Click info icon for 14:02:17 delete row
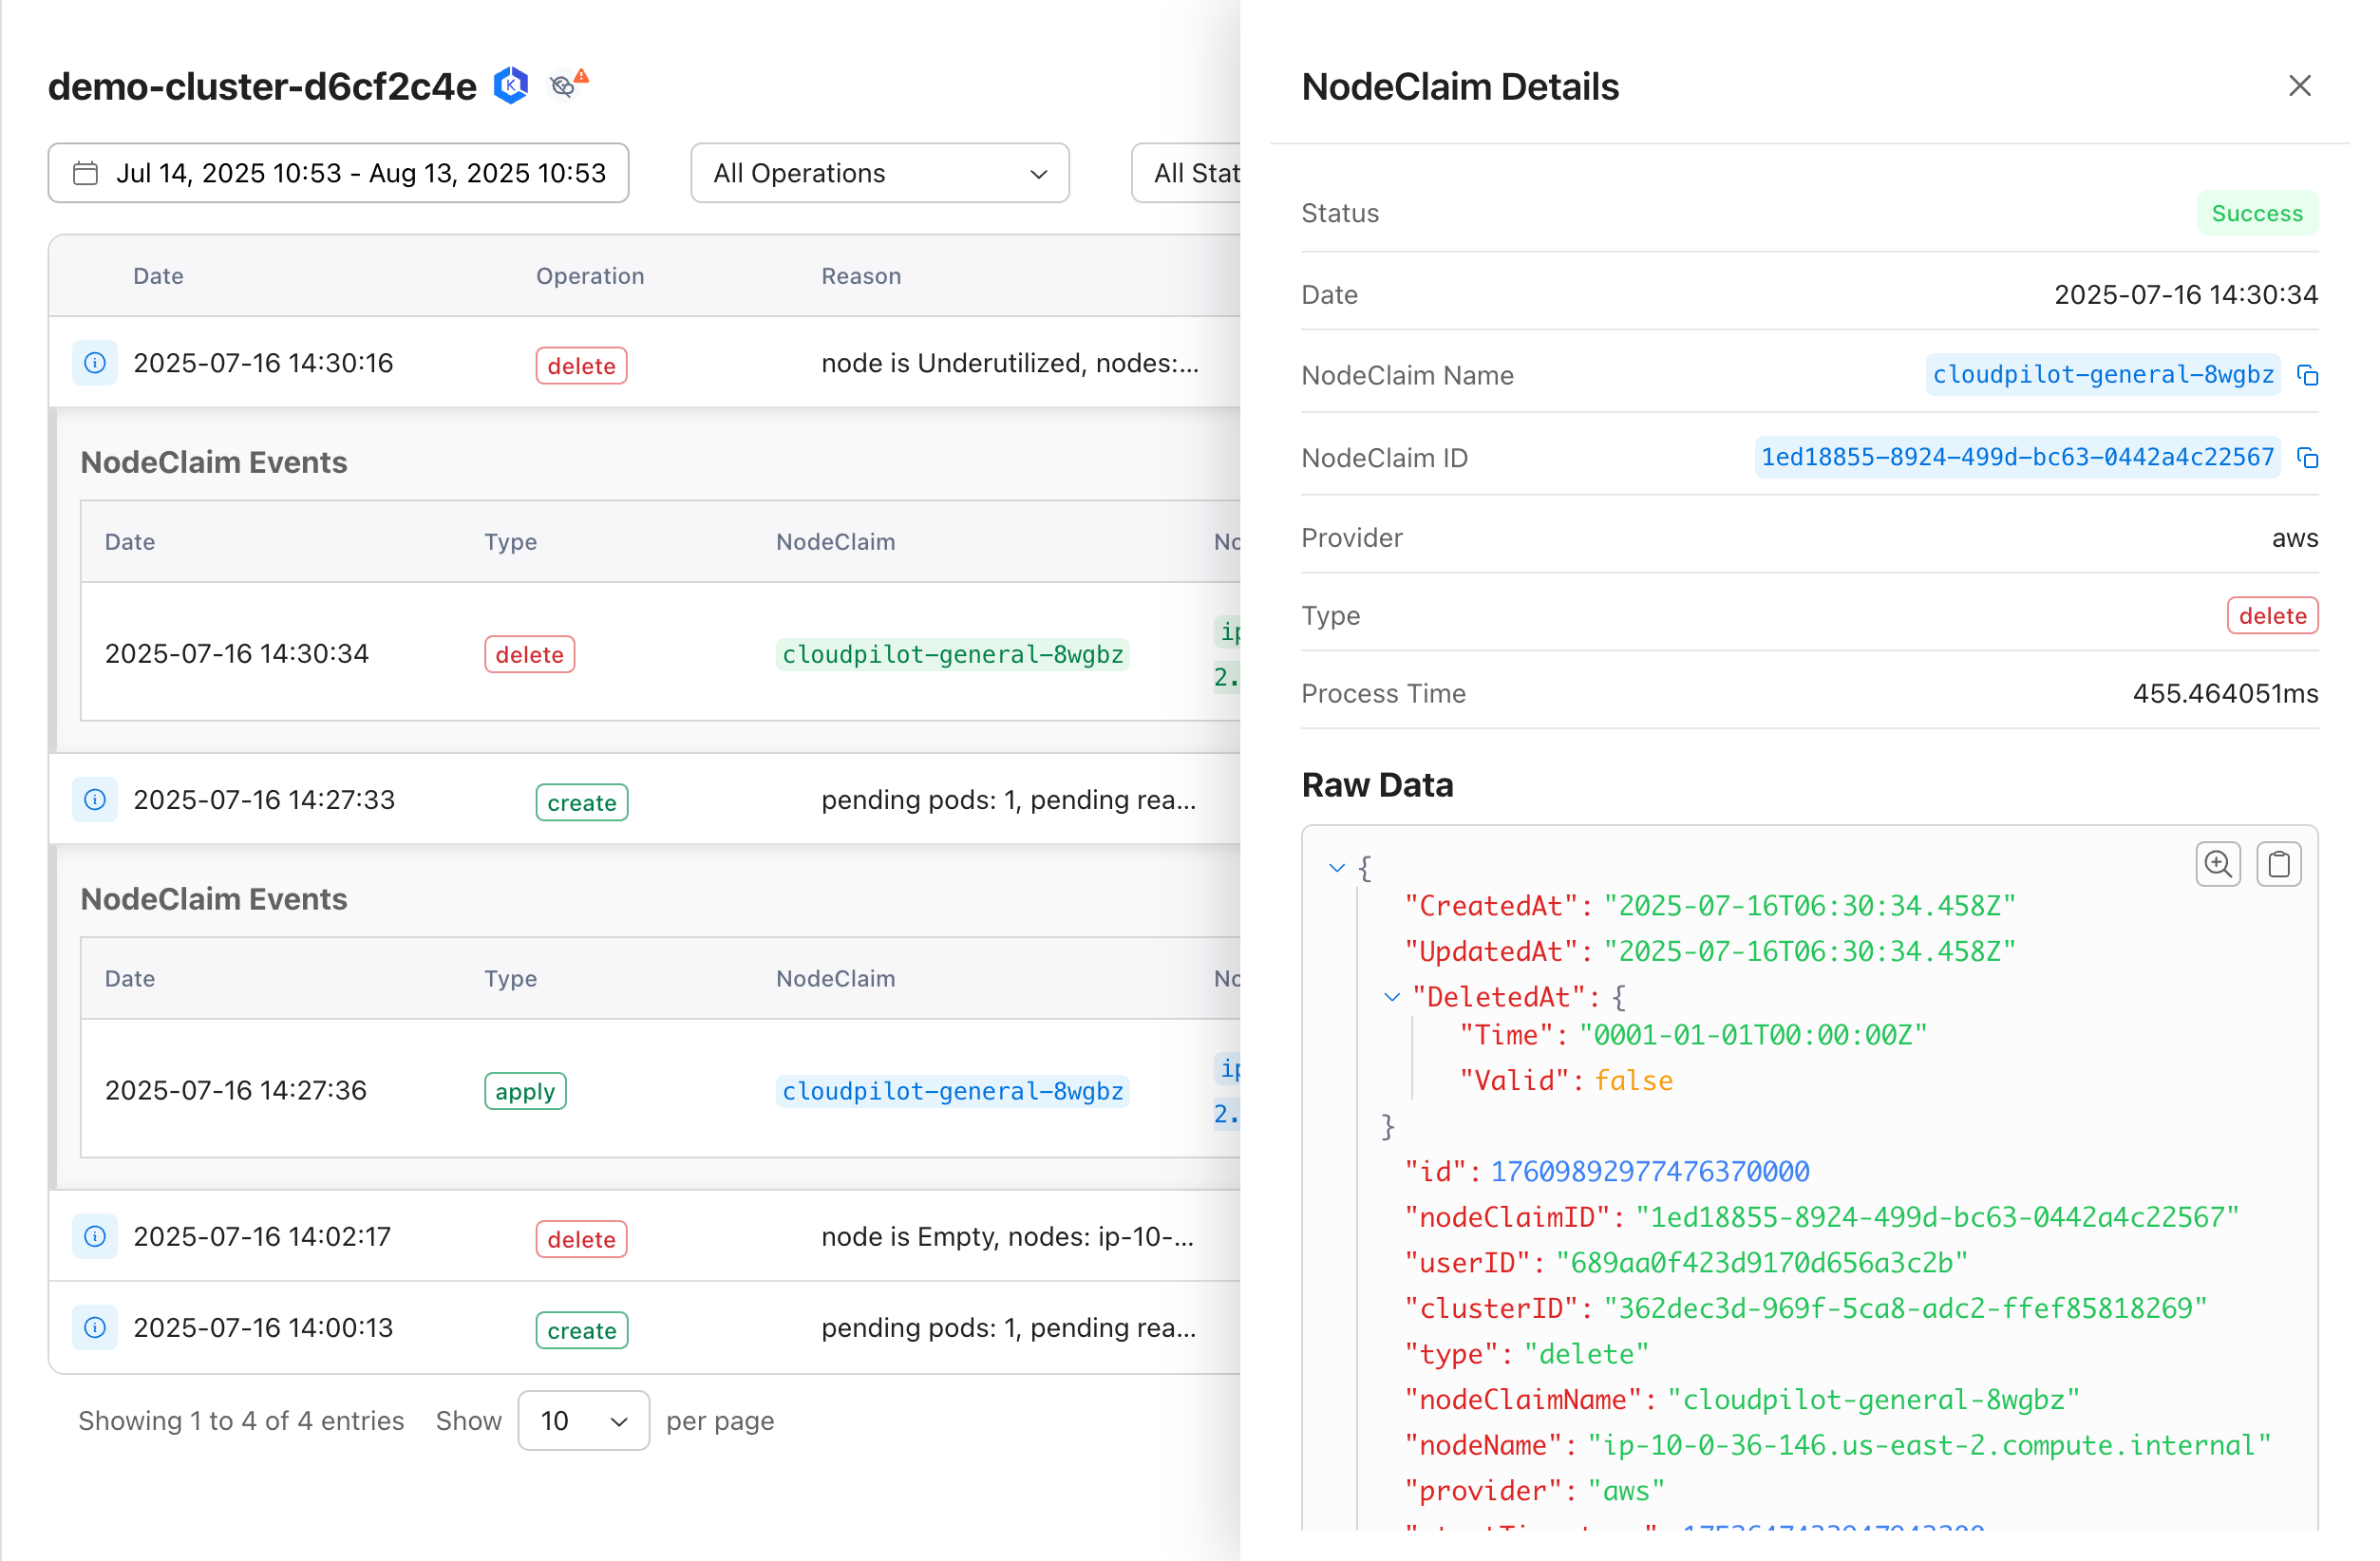This screenshot has height=1561, width=2380. (95, 1237)
